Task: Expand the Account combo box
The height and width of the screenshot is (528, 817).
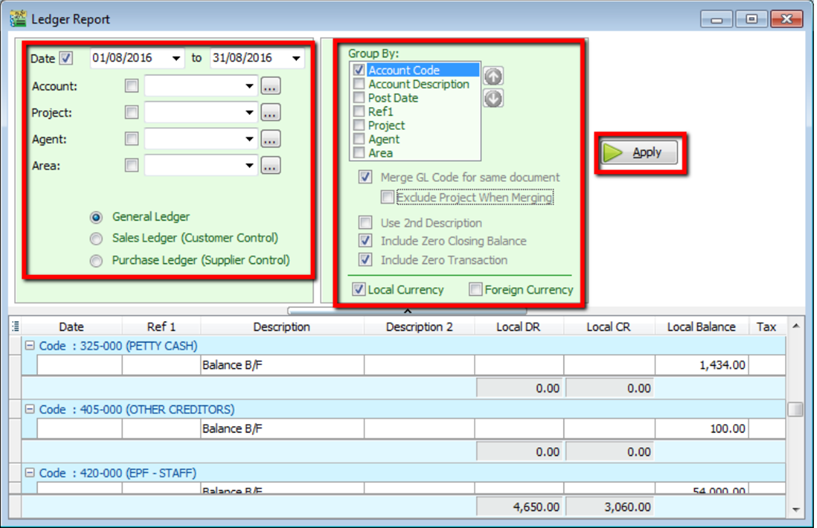Action: pos(250,87)
